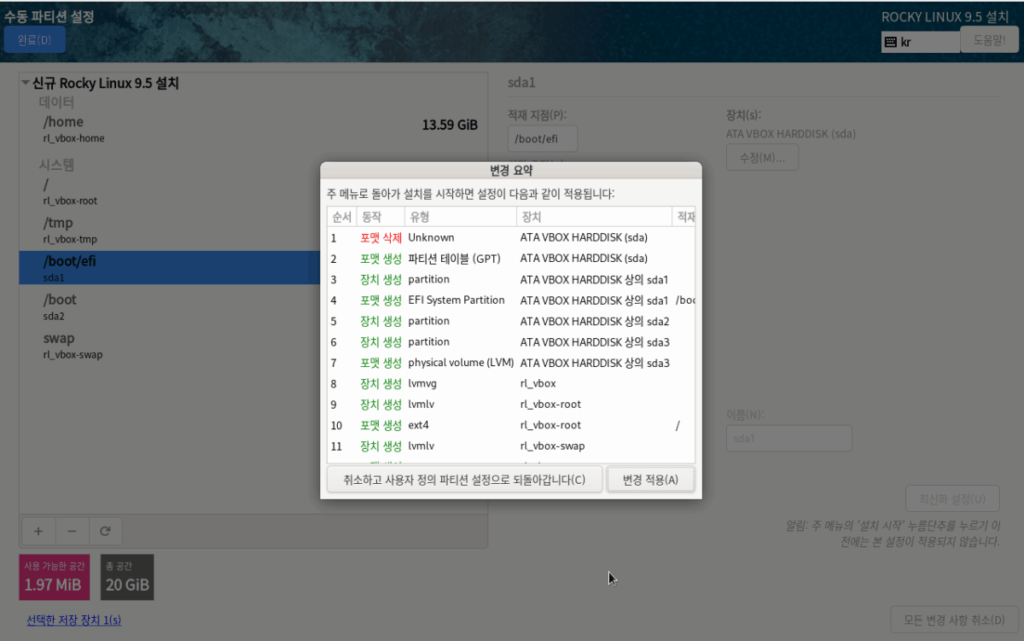Cancel and return to custom partitioning button
The image size is (1024, 641).
click(x=464, y=480)
